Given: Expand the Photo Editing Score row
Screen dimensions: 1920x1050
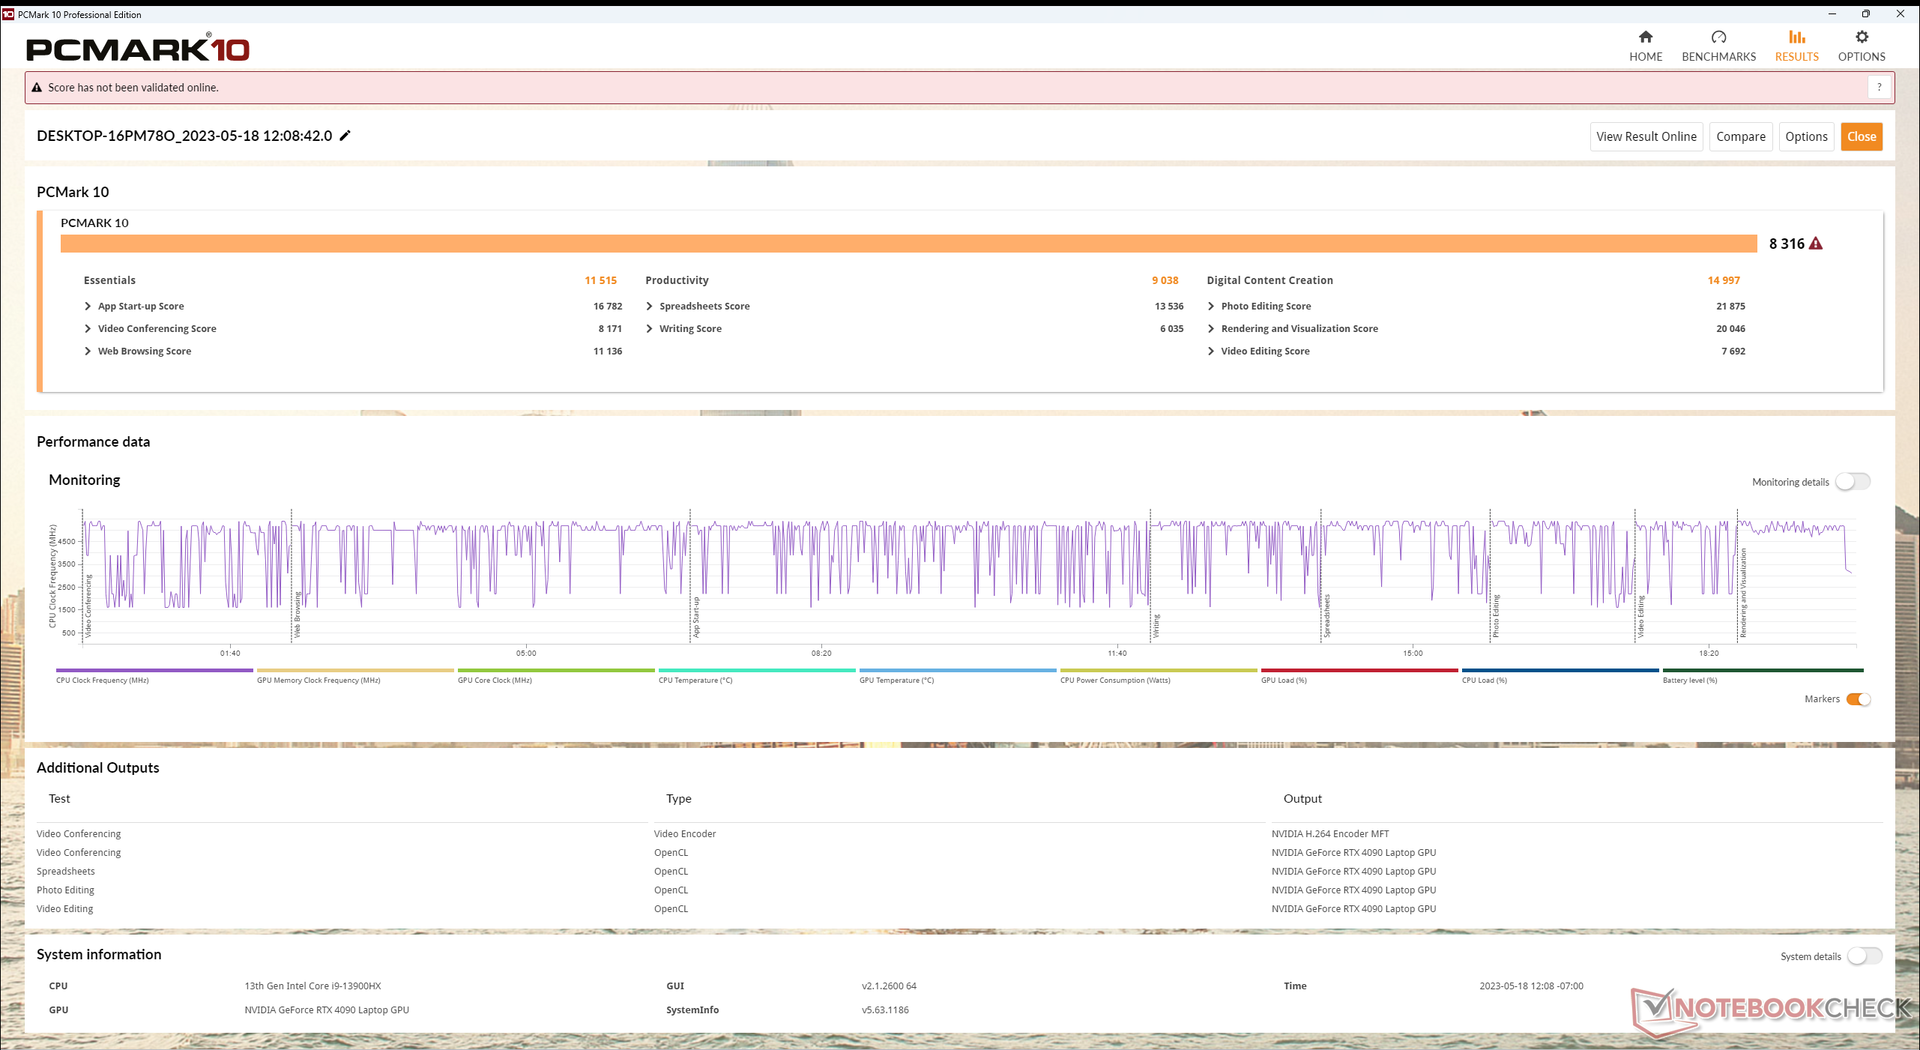Looking at the screenshot, I should (x=1211, y=307).
